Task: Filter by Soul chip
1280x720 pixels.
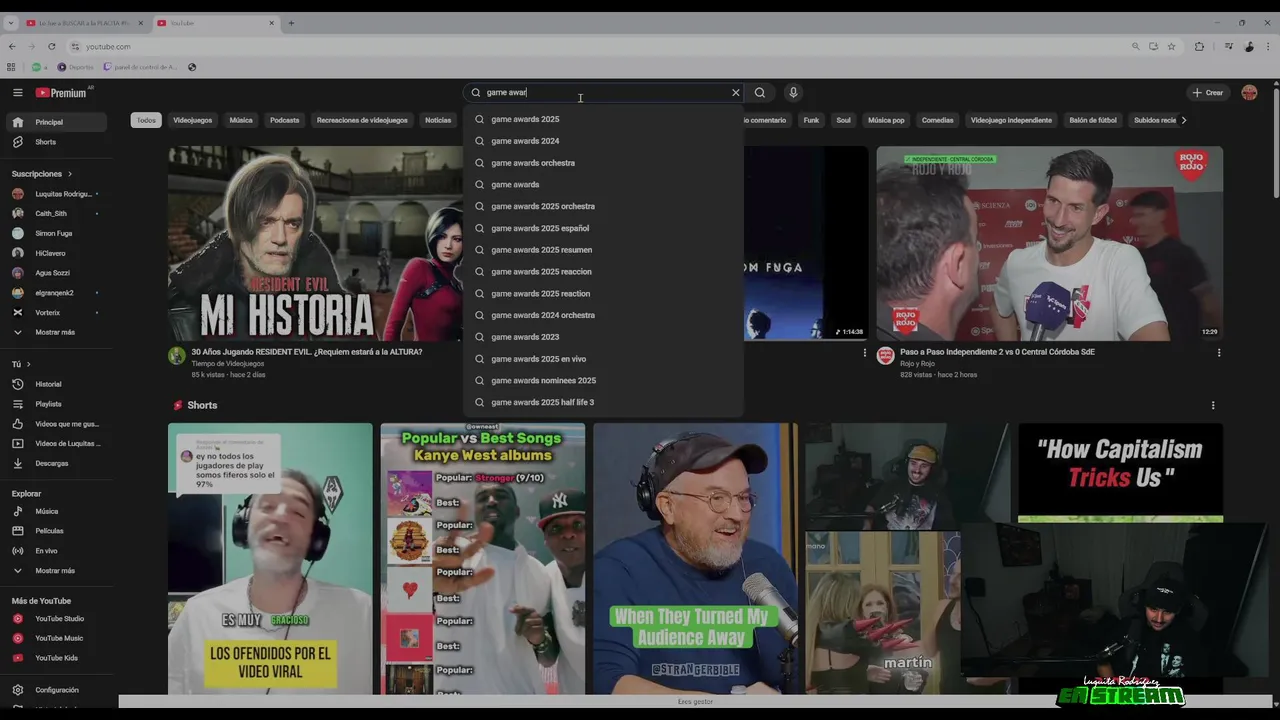Action: point(843,120)
